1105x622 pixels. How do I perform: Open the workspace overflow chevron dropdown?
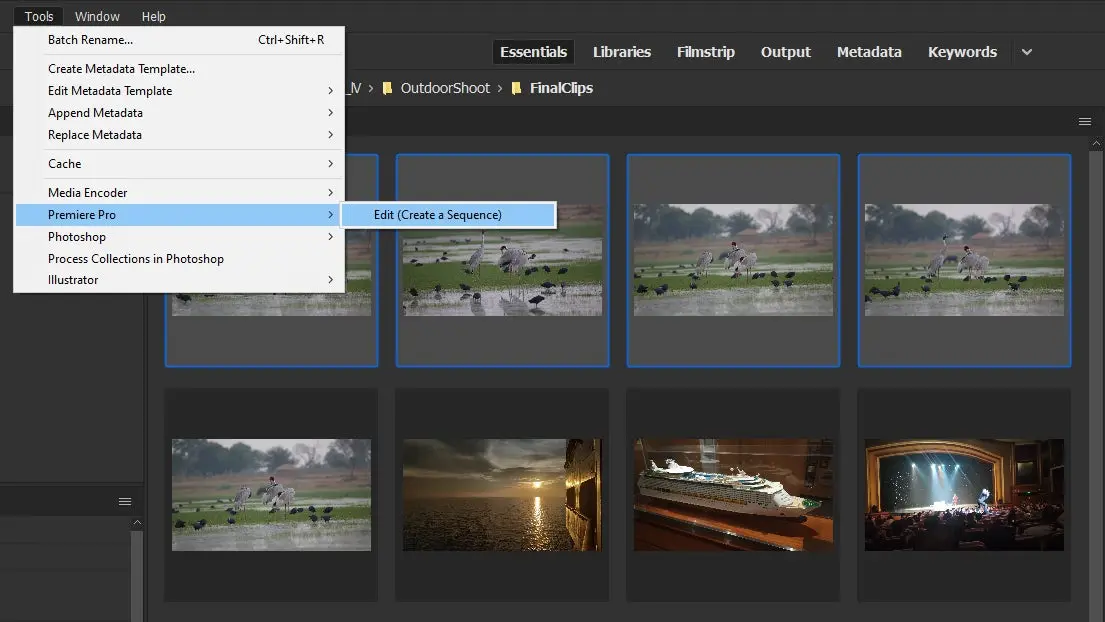(1026, 52)
